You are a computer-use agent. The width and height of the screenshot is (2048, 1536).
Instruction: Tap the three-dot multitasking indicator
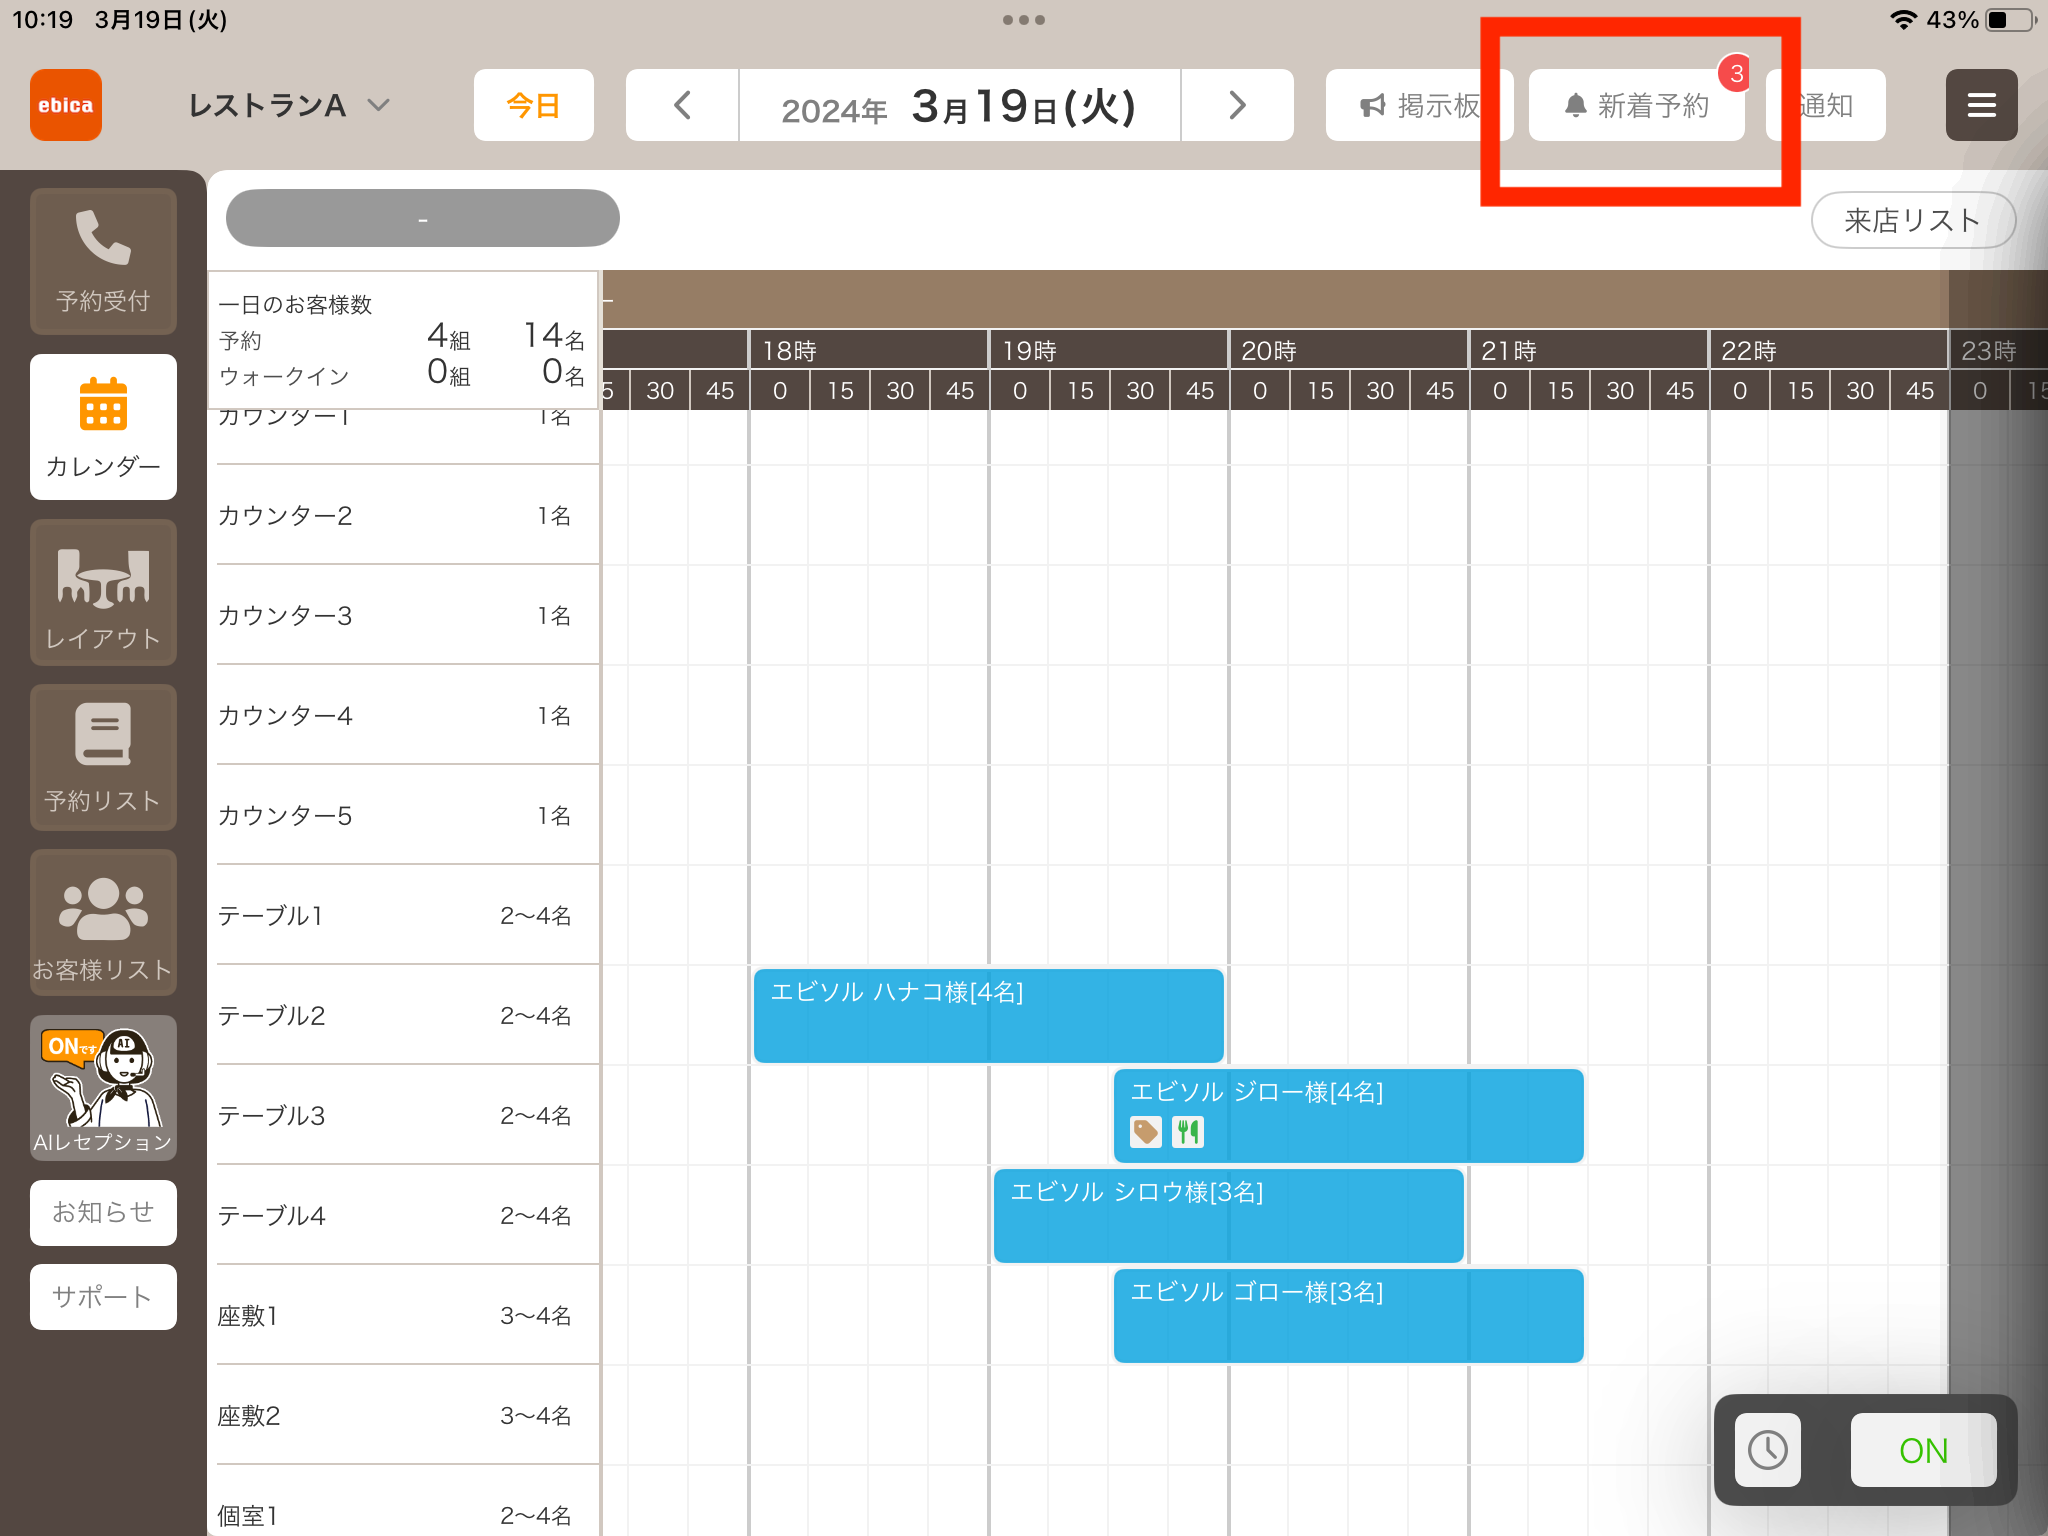(x=1023, y=20)
